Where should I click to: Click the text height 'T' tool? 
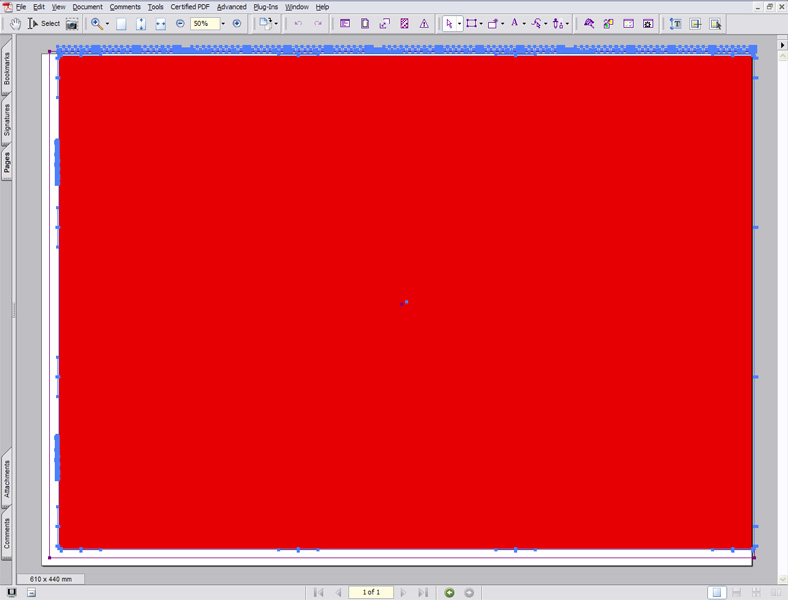coord(676,24)
